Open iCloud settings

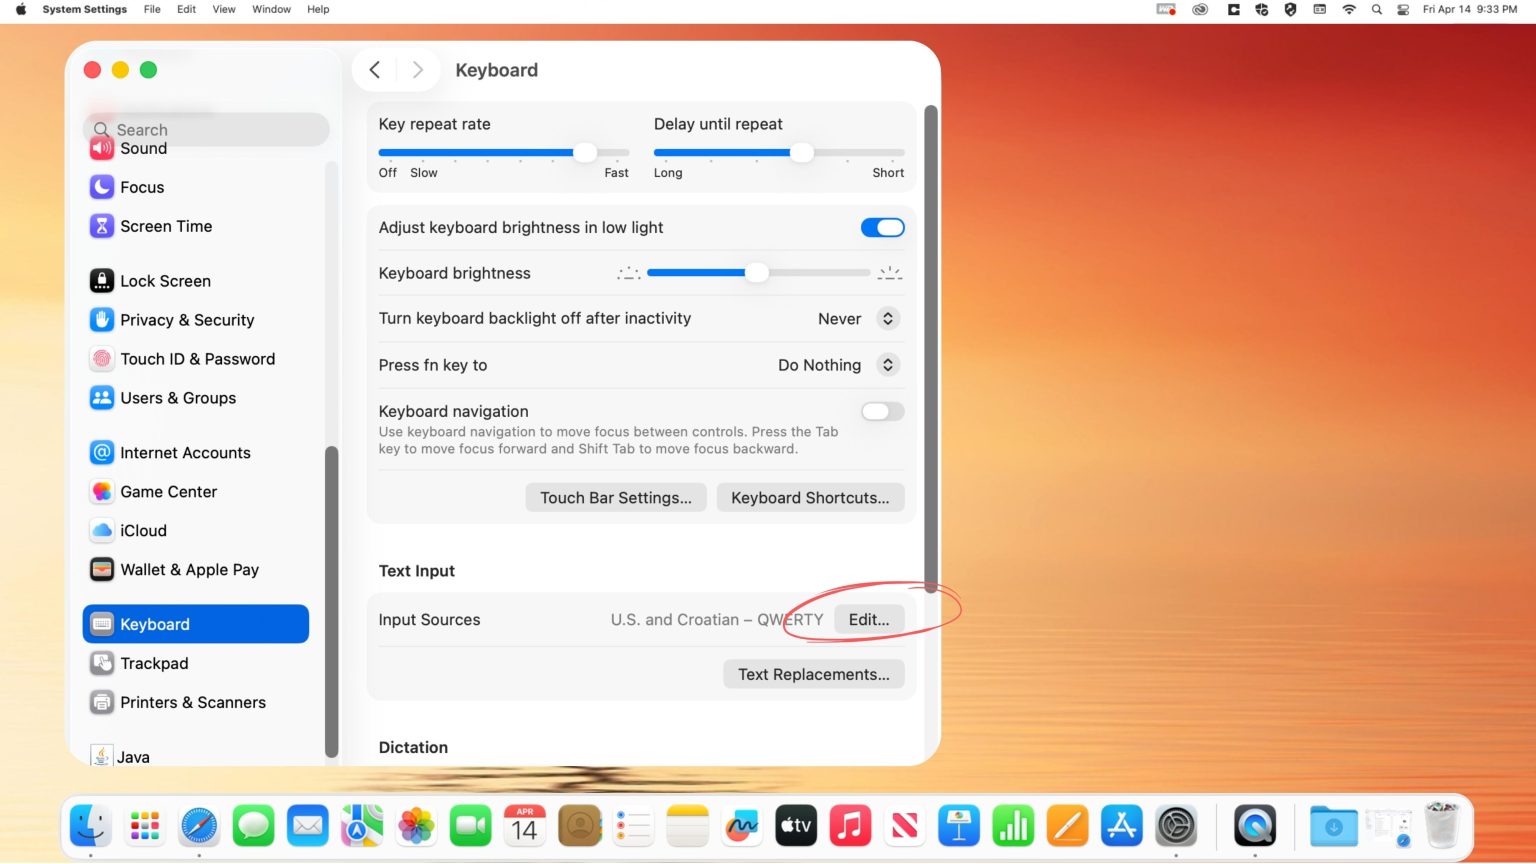[142, 530]
